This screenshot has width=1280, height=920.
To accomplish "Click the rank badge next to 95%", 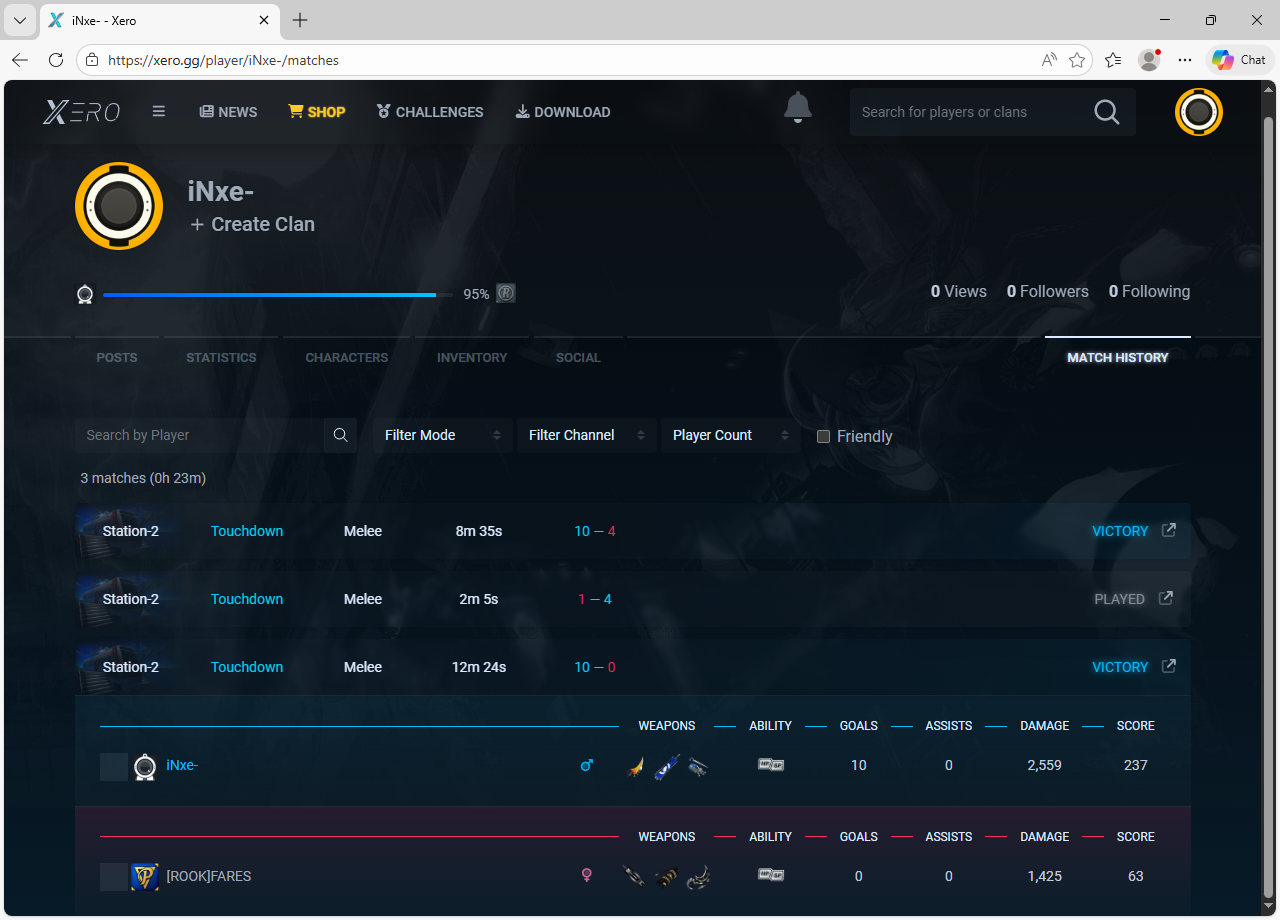I will coord(506,294).
